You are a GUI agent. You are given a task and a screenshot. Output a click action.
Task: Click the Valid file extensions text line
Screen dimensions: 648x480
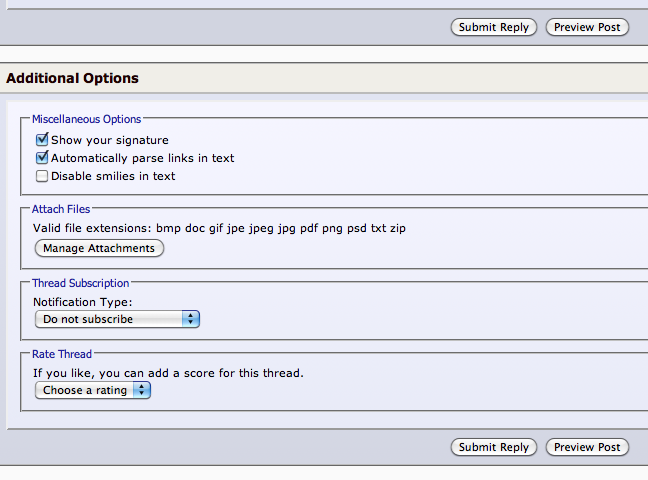coord(219,228)
